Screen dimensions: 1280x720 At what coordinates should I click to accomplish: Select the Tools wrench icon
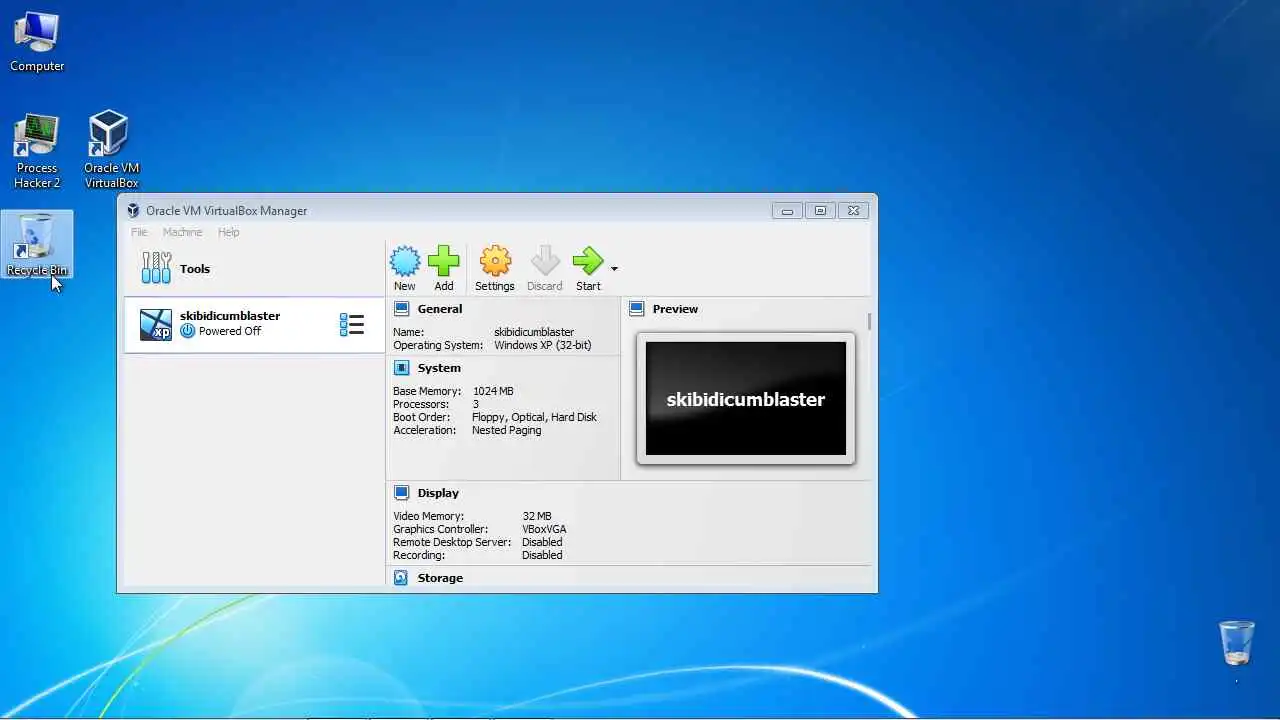tap(156, 268)
